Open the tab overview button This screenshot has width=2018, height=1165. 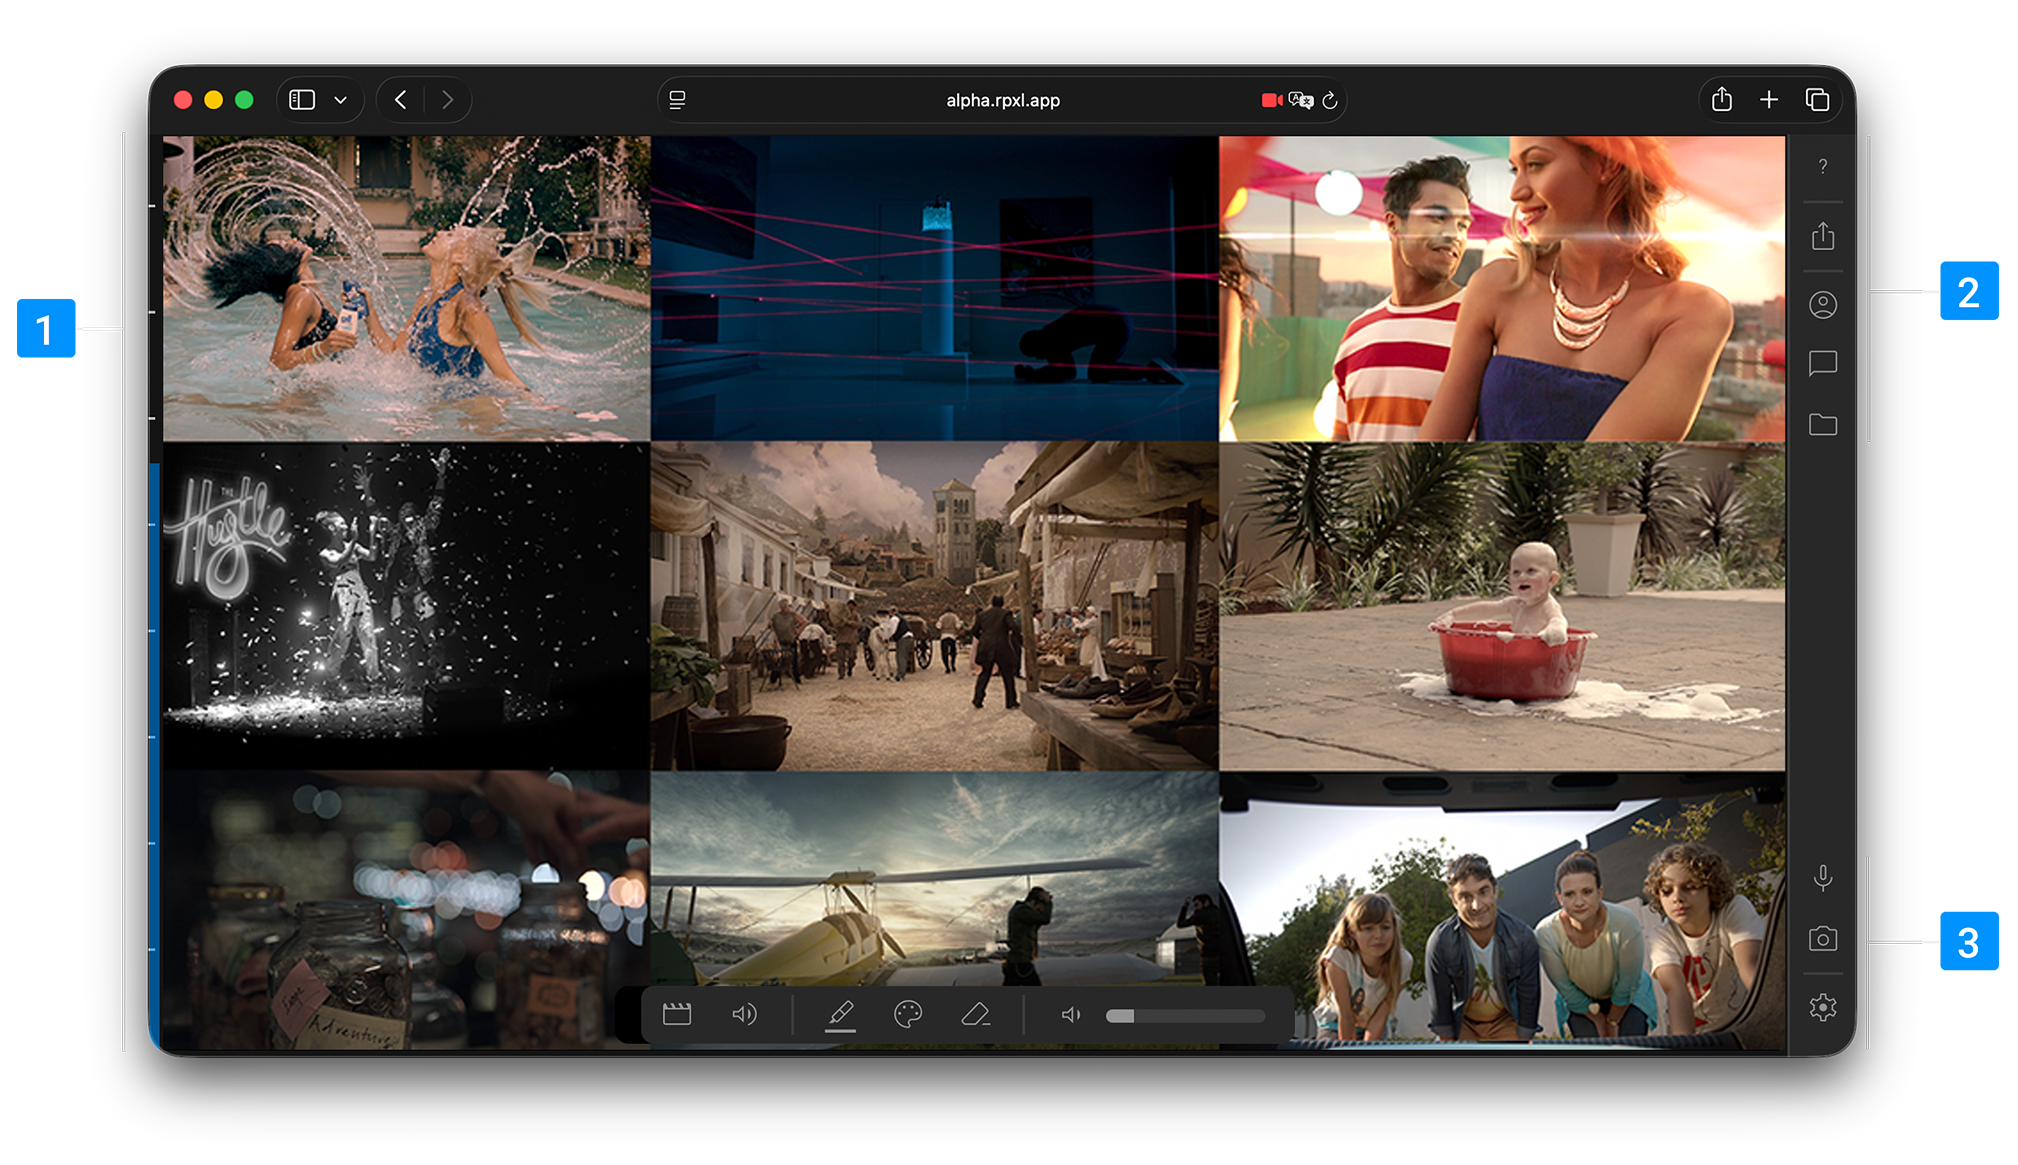click(1817, 100)
